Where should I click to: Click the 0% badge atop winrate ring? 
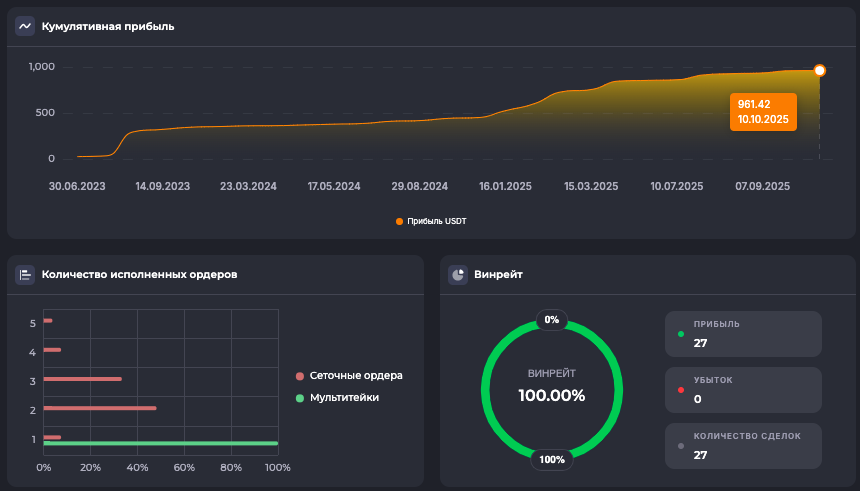click(552, 320)
